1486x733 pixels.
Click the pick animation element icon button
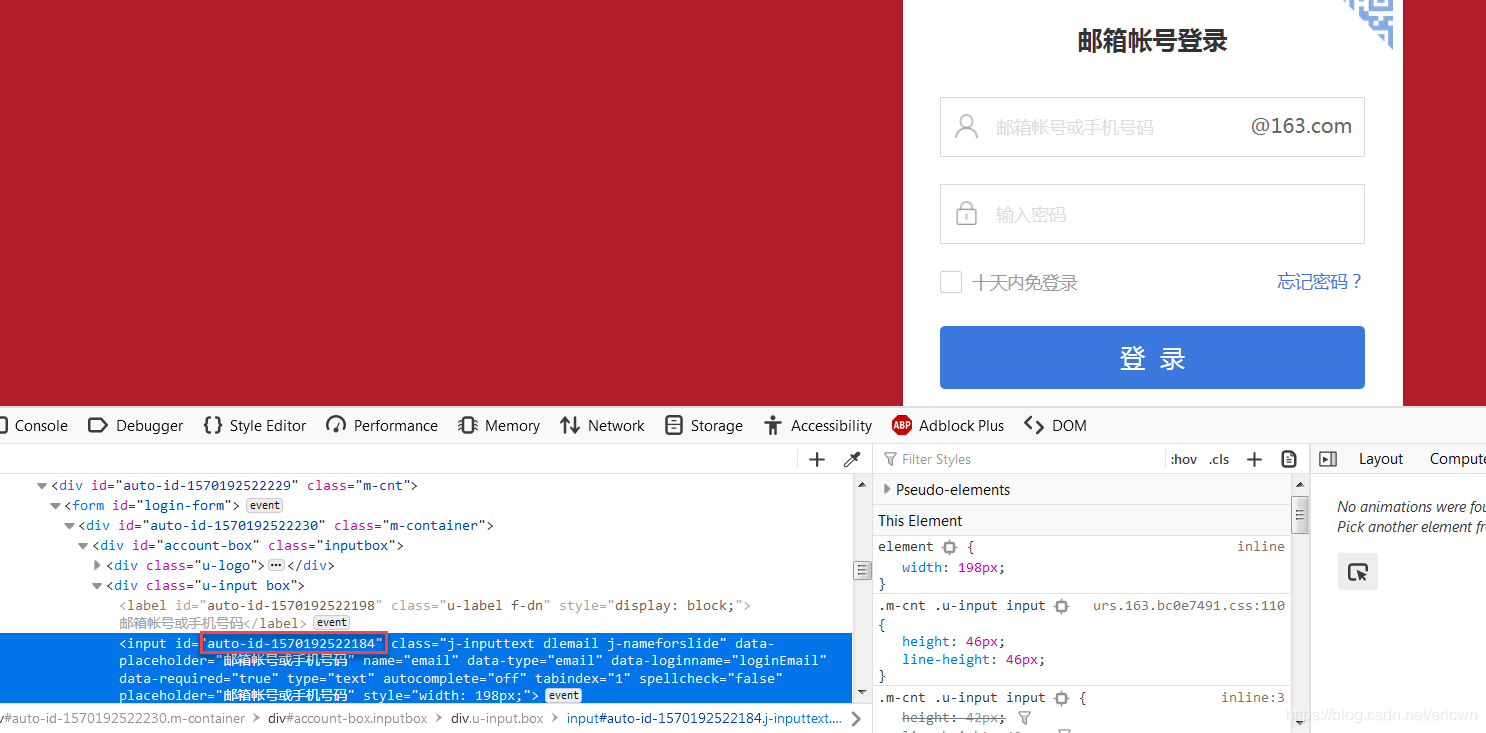coord(1358,572)
